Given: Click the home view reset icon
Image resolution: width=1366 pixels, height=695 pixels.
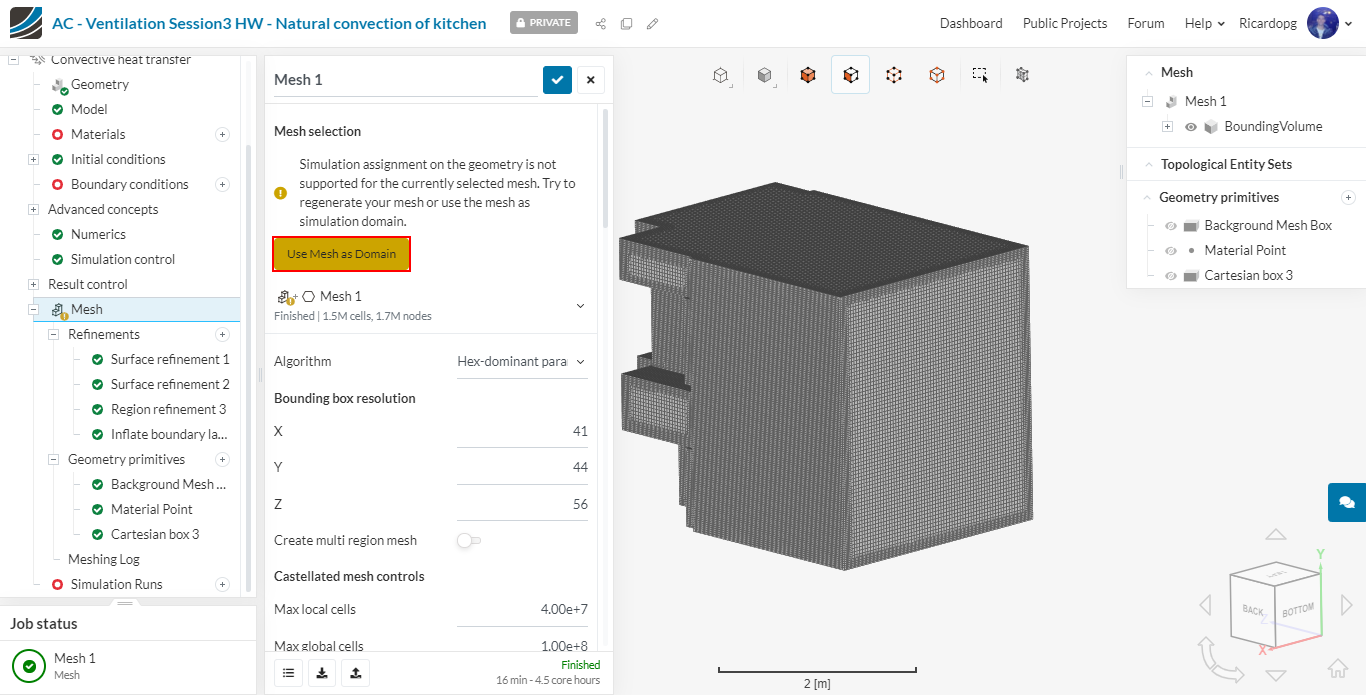Looking at the screenshot, I should [1337, 668].
